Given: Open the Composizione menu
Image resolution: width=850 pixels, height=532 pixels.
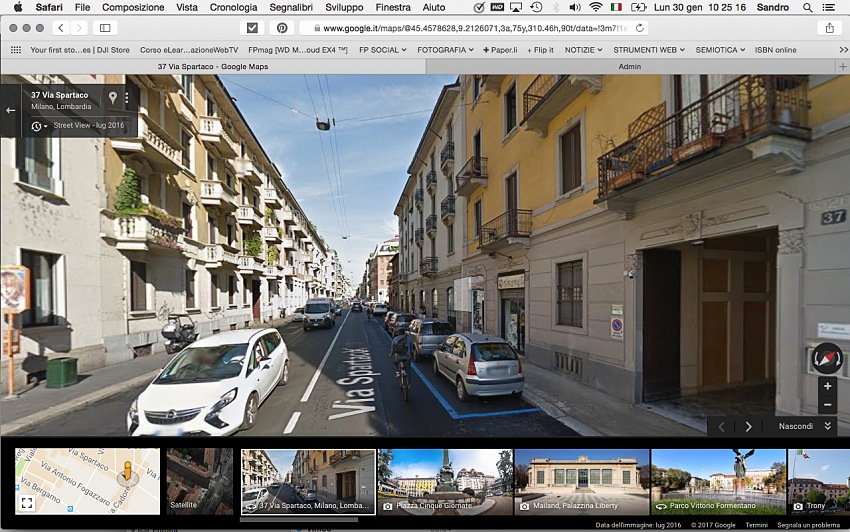Looking at the screenshot, I should click(133, 8).
